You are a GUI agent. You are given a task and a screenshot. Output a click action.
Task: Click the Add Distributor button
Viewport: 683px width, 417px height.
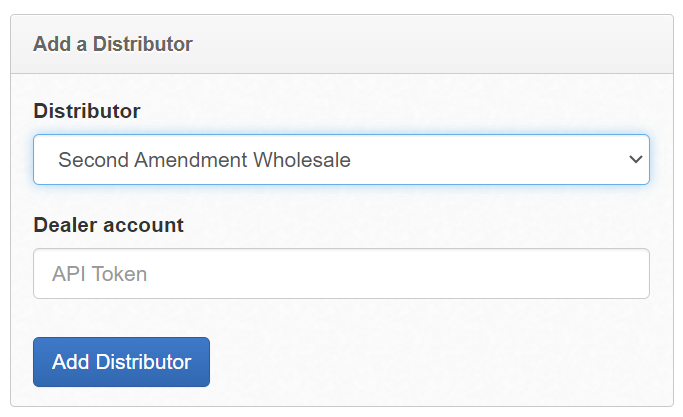(x=122, y=362)
